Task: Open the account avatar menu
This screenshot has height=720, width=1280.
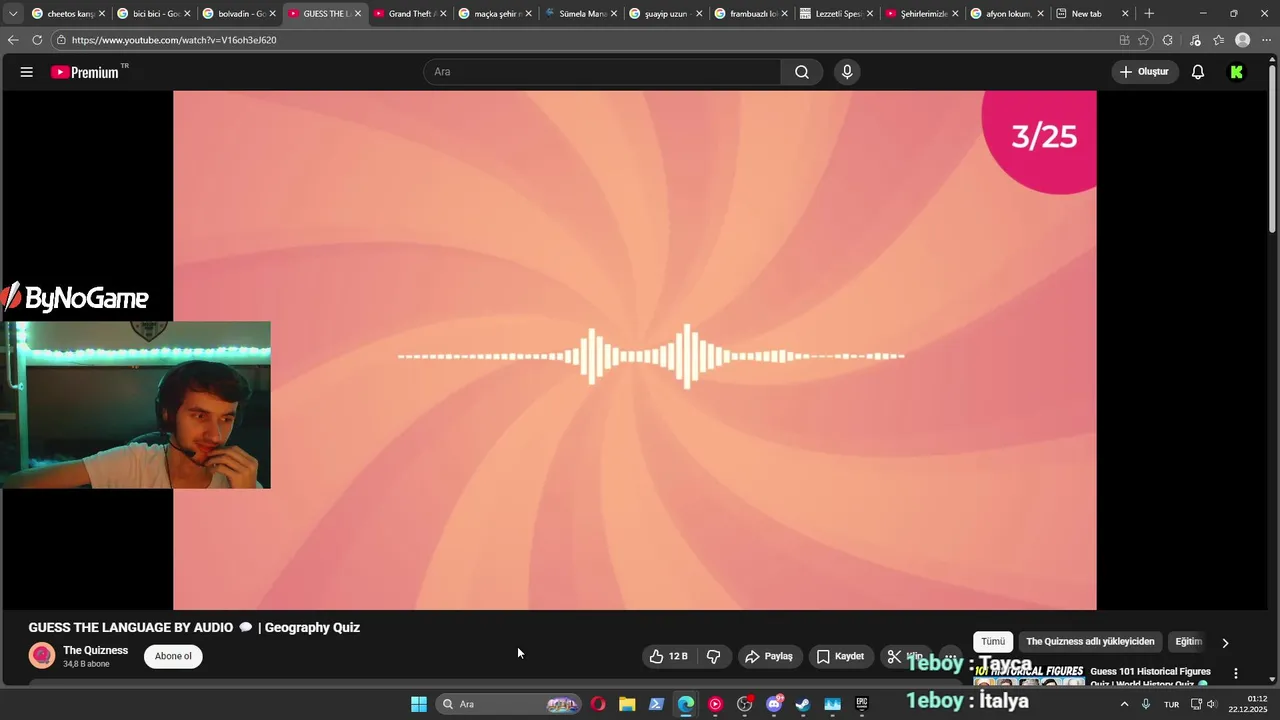Action: point(1237,72)
